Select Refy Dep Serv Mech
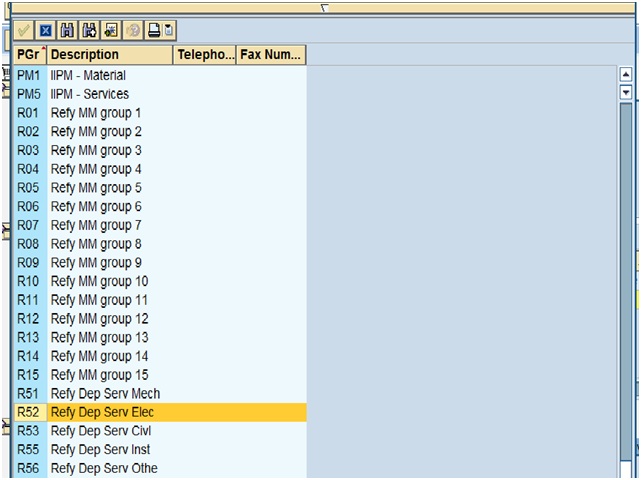641x480 pixels. tap(105, 394)
